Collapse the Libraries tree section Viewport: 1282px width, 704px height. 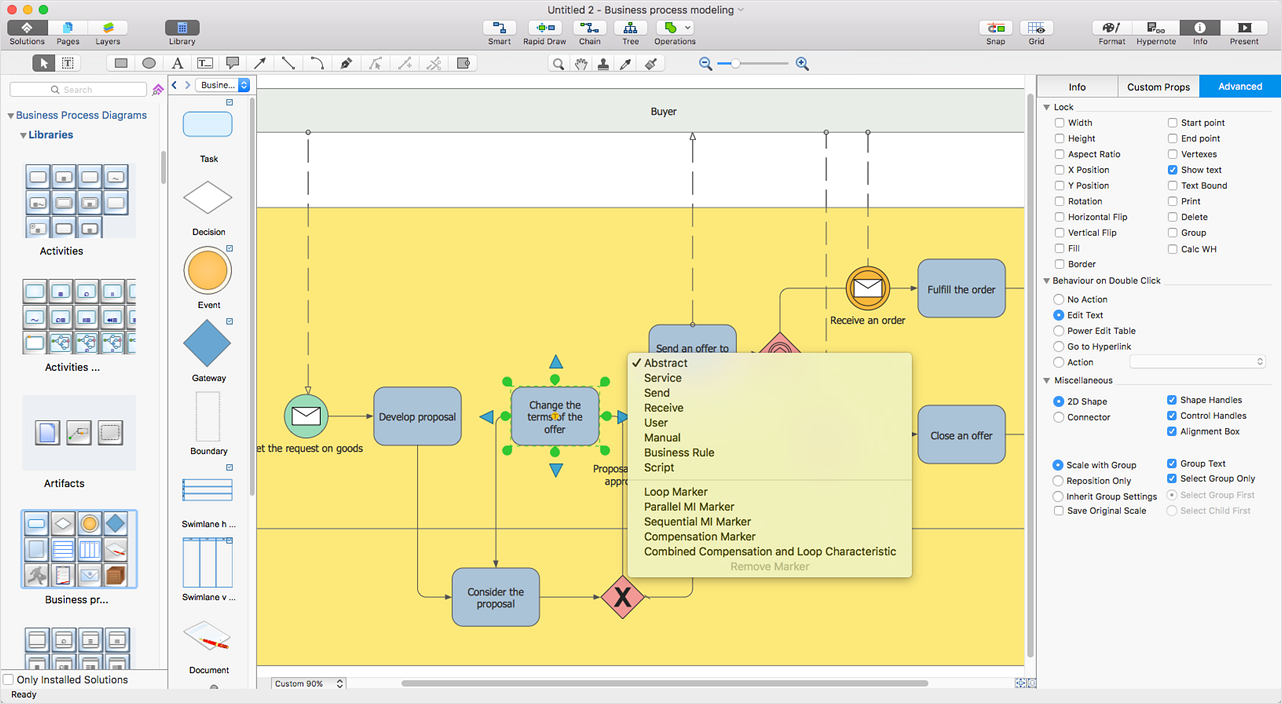point(23,135)
